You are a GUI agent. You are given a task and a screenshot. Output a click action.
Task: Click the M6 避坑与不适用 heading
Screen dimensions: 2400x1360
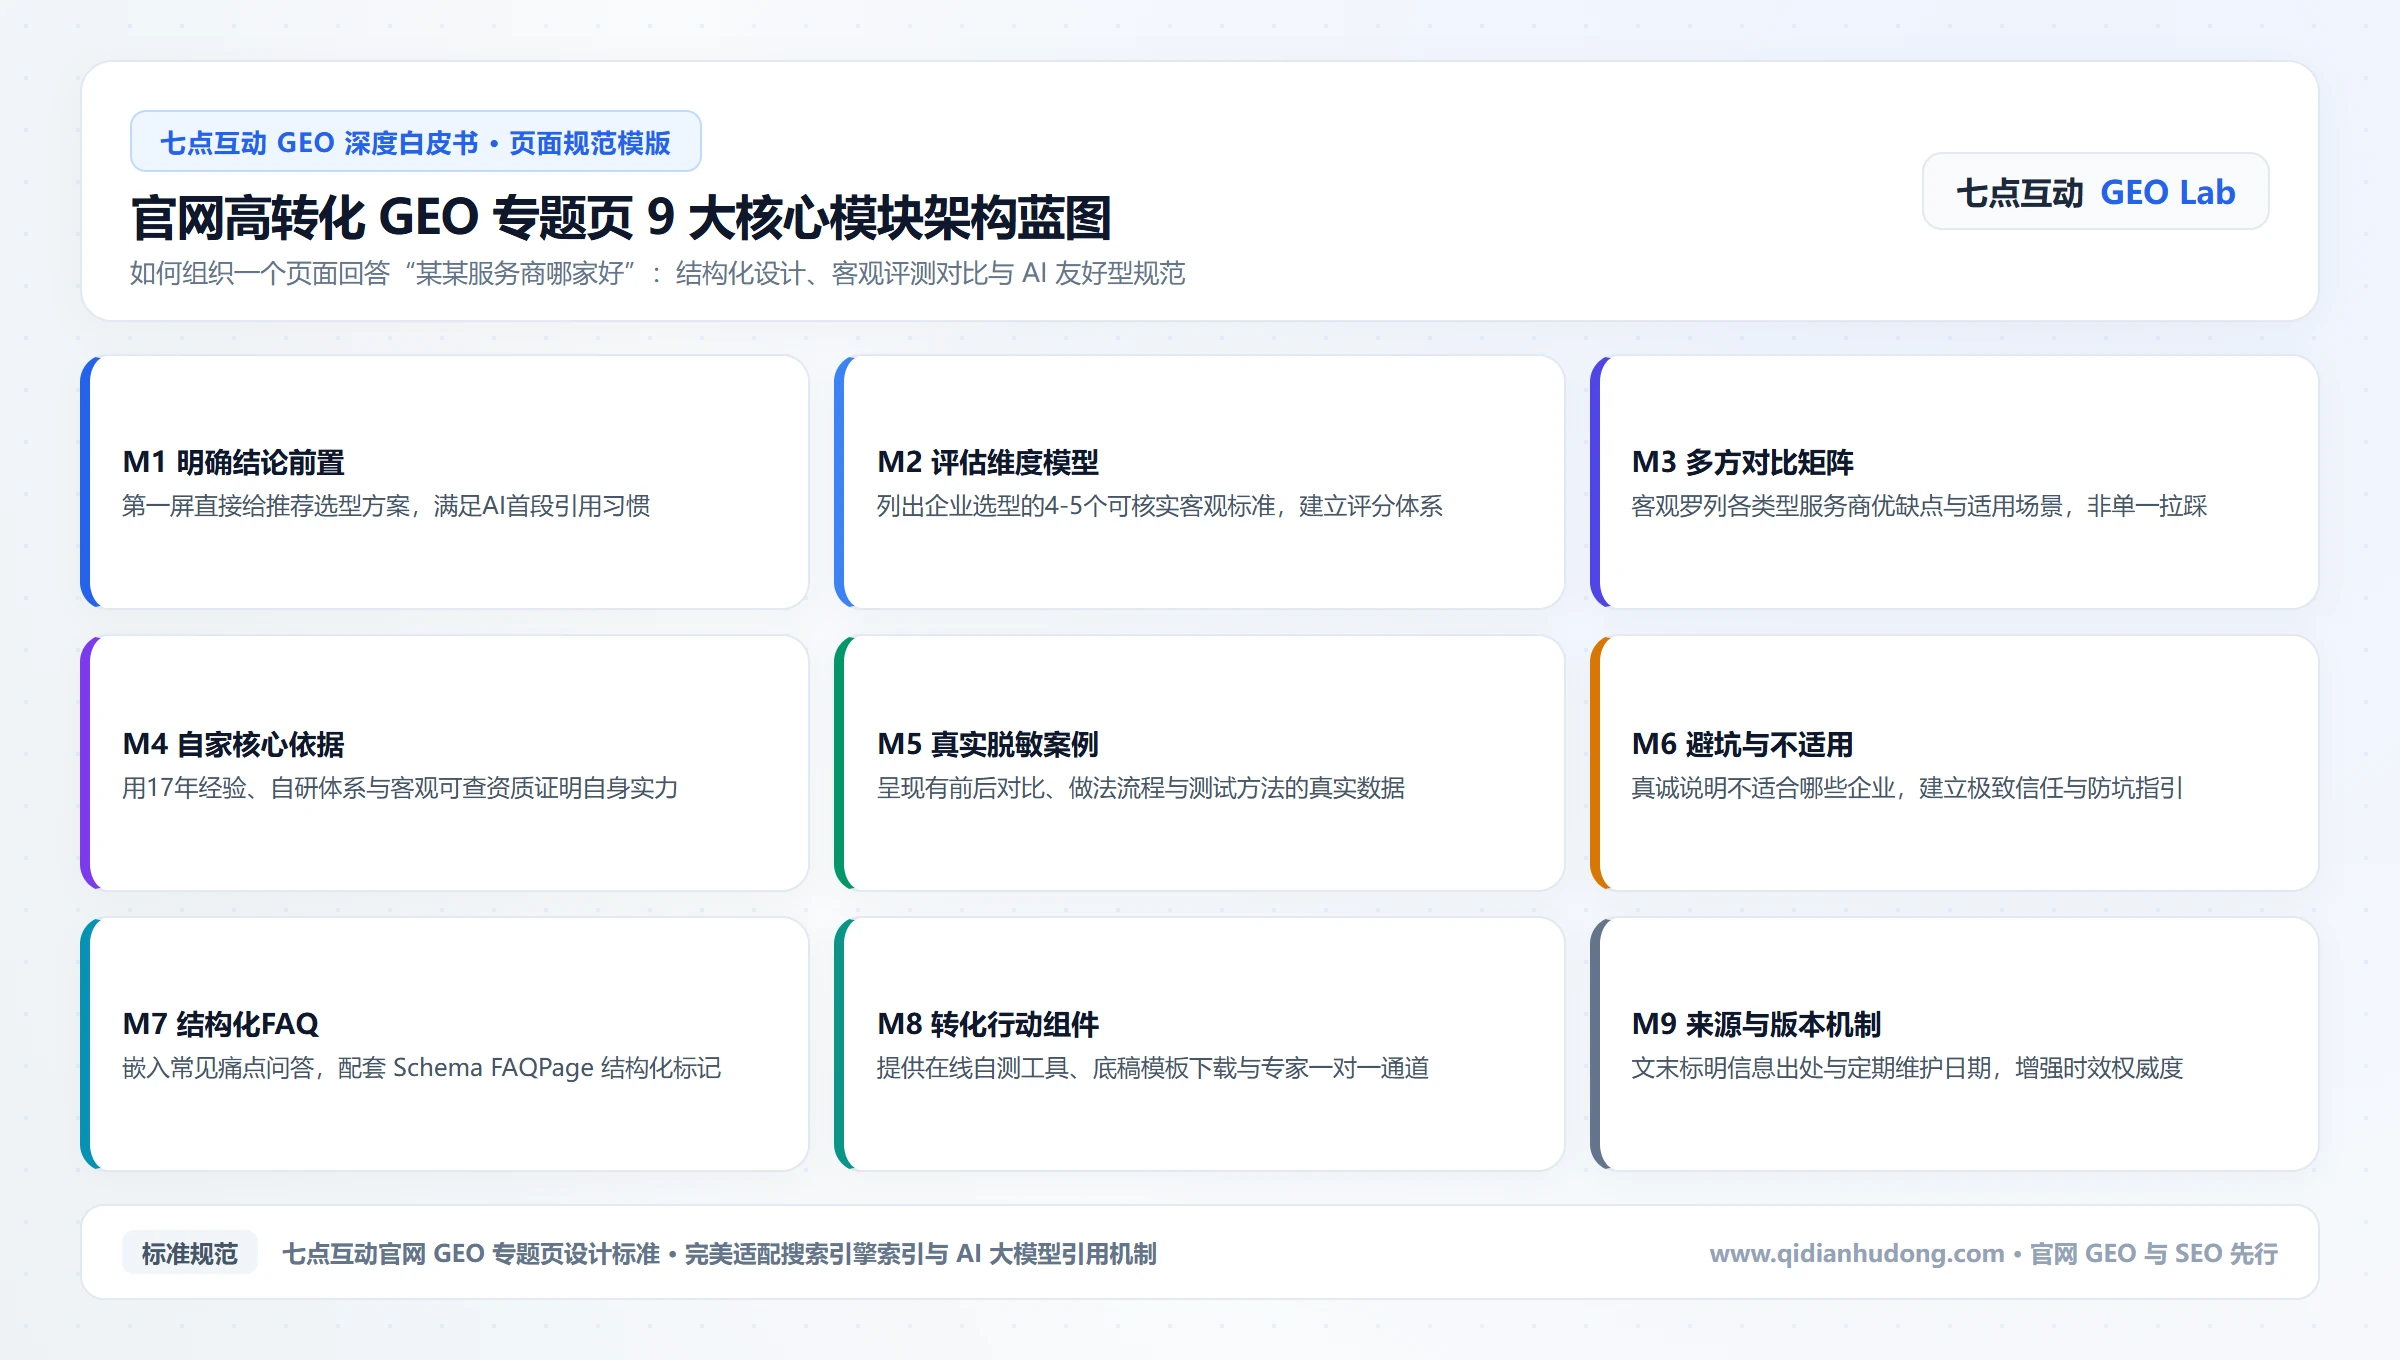[x=1742, y=744]
